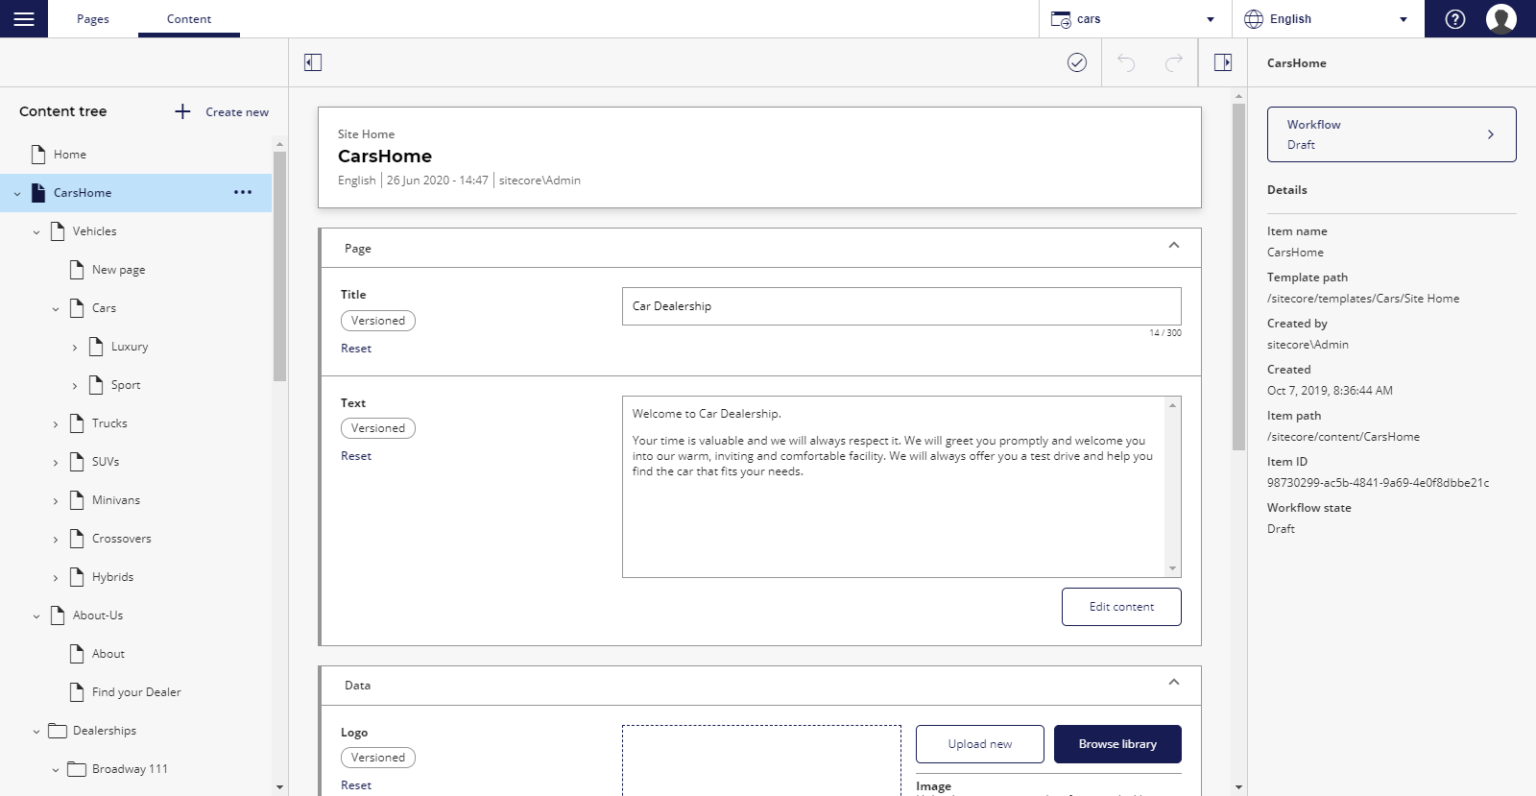Expand the Trucks tree item
This screenshot has height=796, width=1536.
(56, 423)
